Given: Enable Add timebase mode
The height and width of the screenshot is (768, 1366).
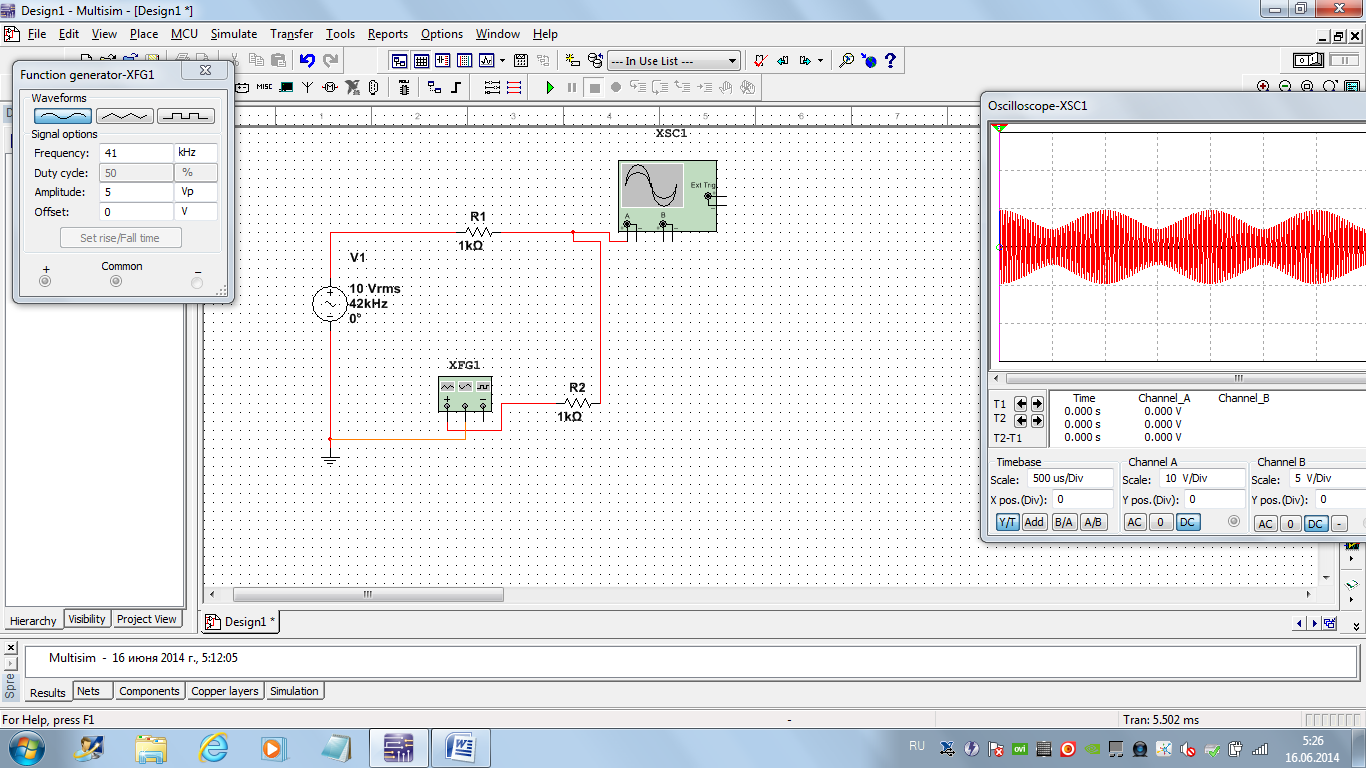Looking at the screenshot, I should pos(1035,522).
